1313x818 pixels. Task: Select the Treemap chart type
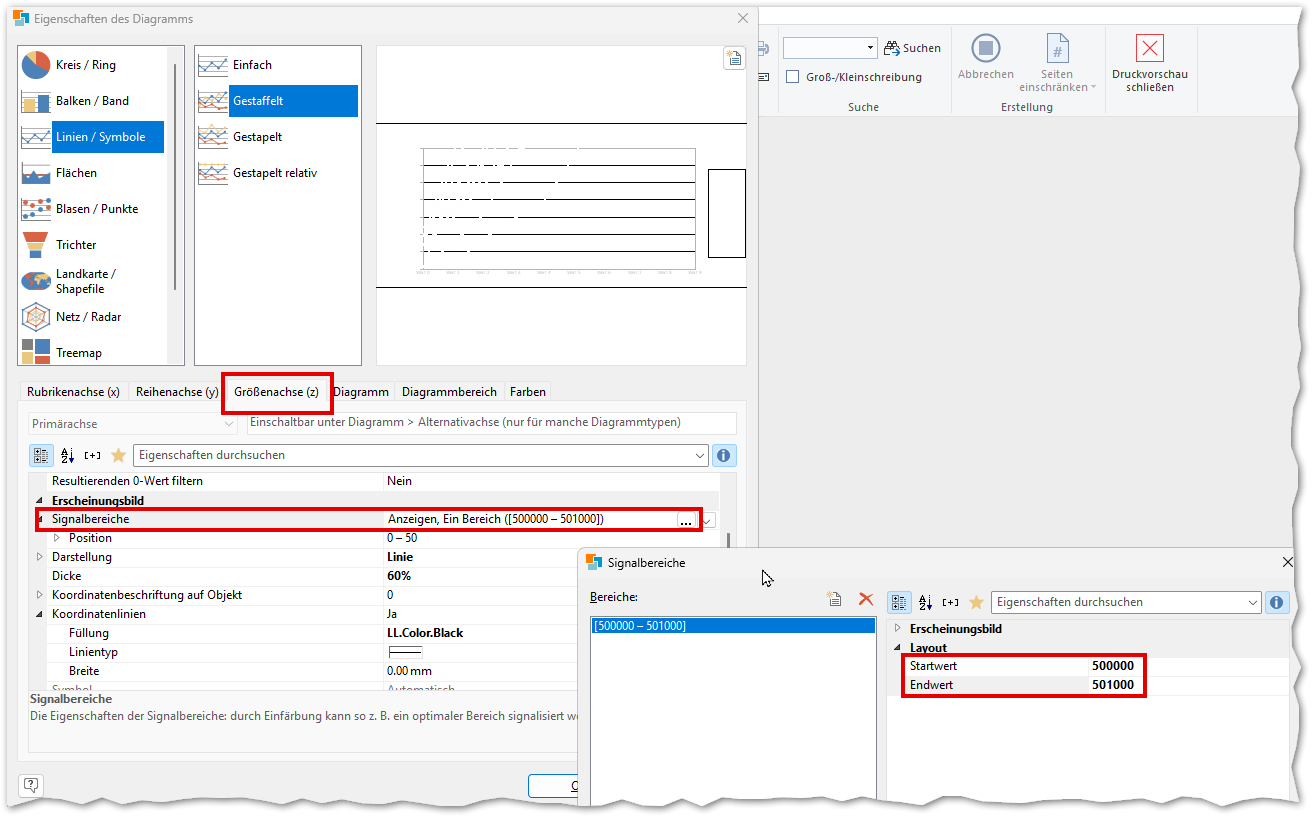[92, 352]
